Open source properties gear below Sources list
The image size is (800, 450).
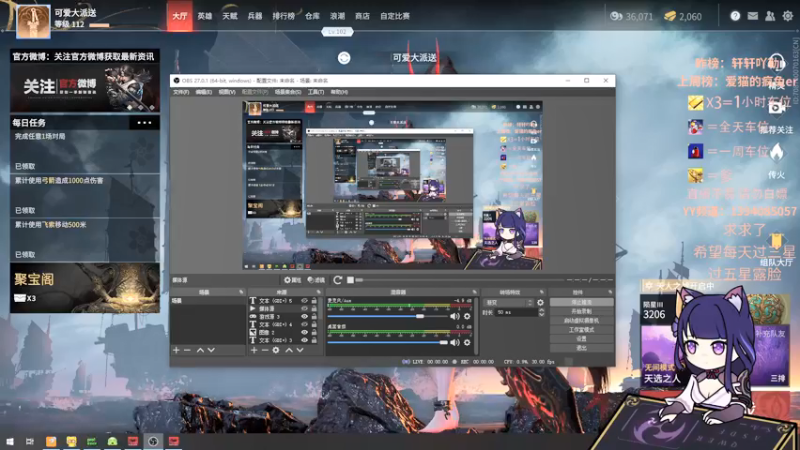tap(276, 351)
